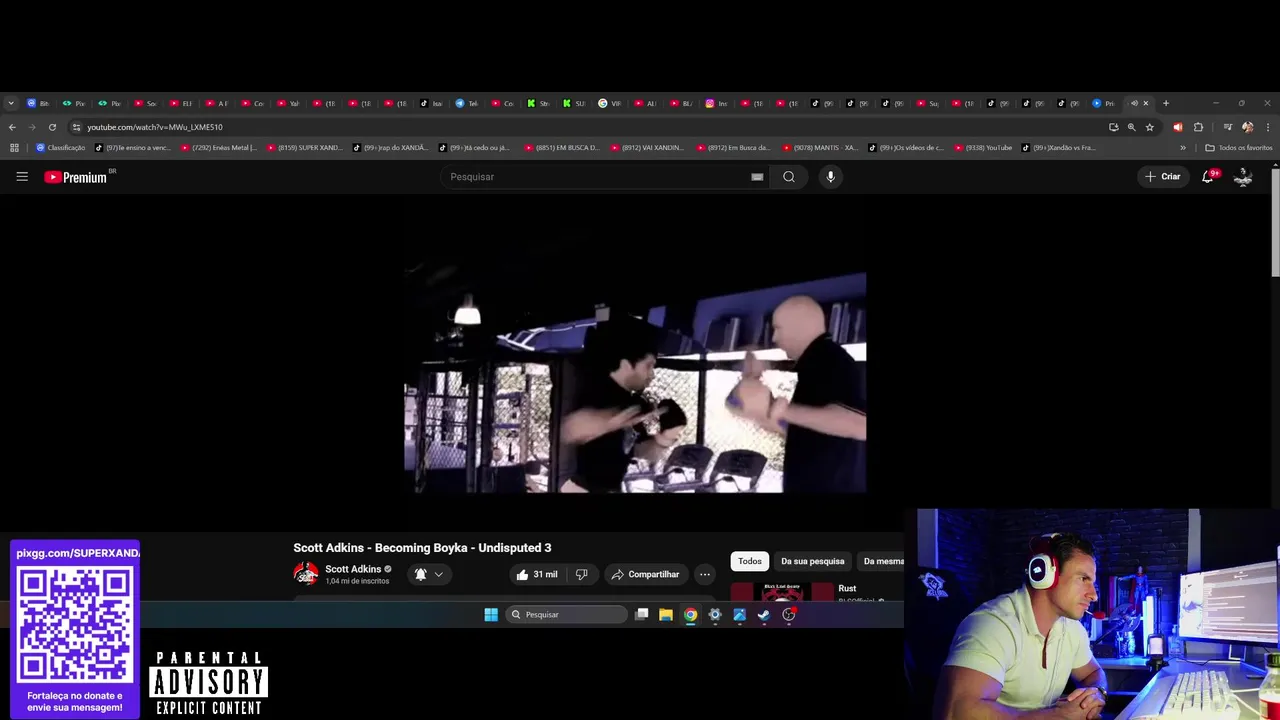Viewport: 1280px width, 720px height.
Task: Click the red extension icon in toolbar
Action: coord(1177,127)
